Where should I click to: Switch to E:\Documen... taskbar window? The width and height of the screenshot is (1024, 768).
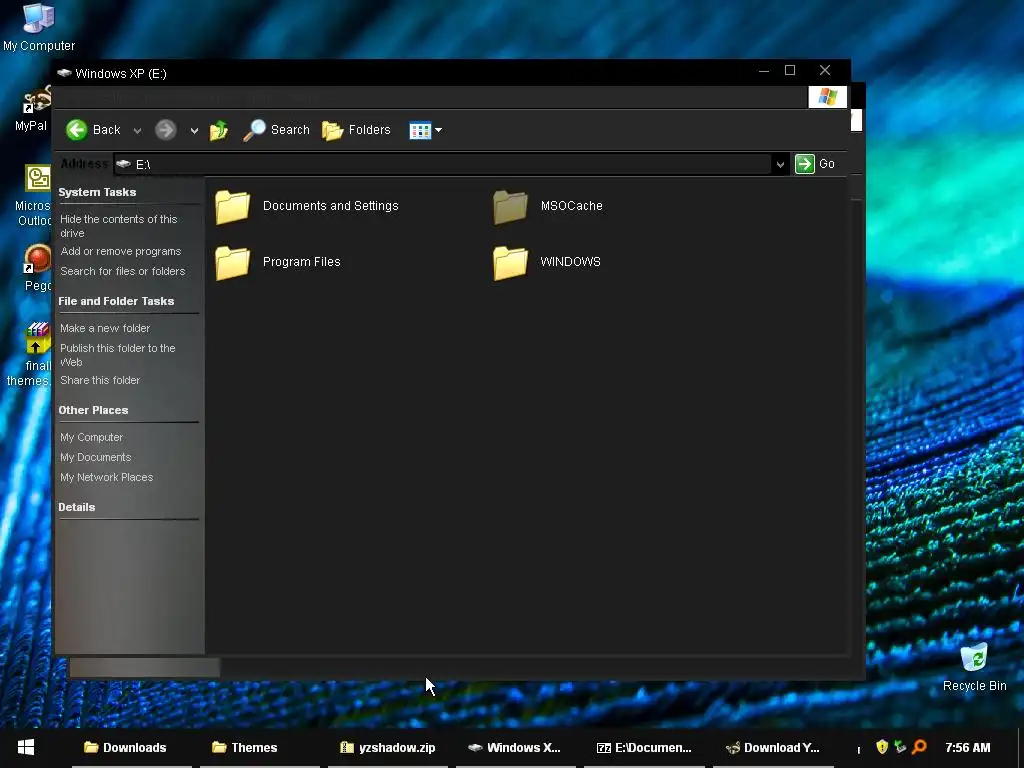[644, 748]
